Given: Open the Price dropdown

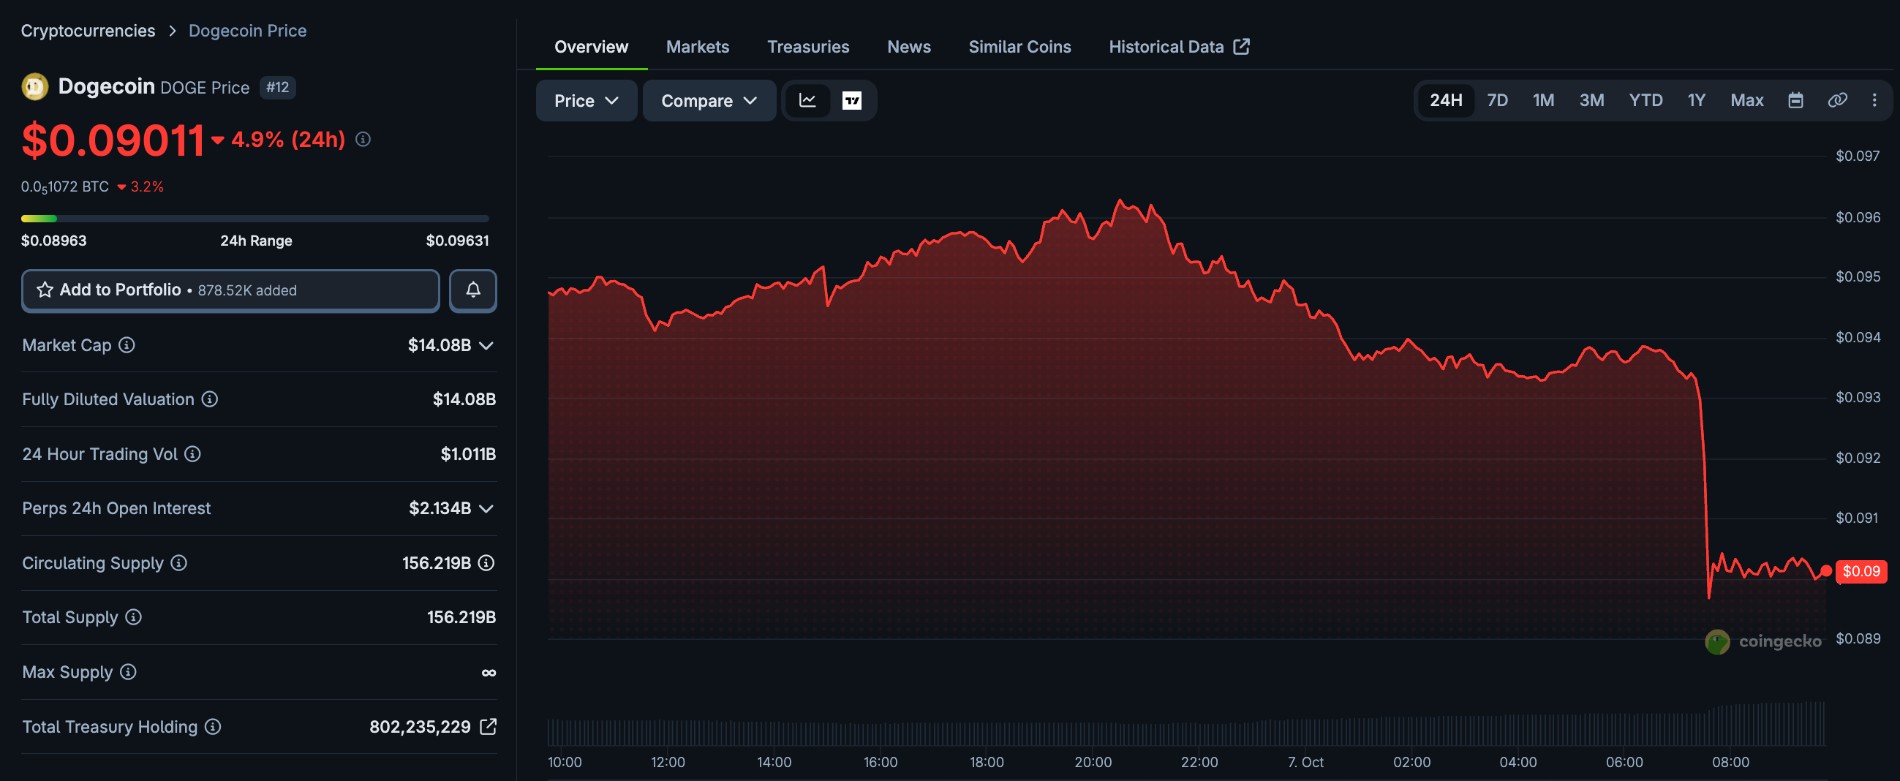Looking at the screenshot, I should (587, 101).
